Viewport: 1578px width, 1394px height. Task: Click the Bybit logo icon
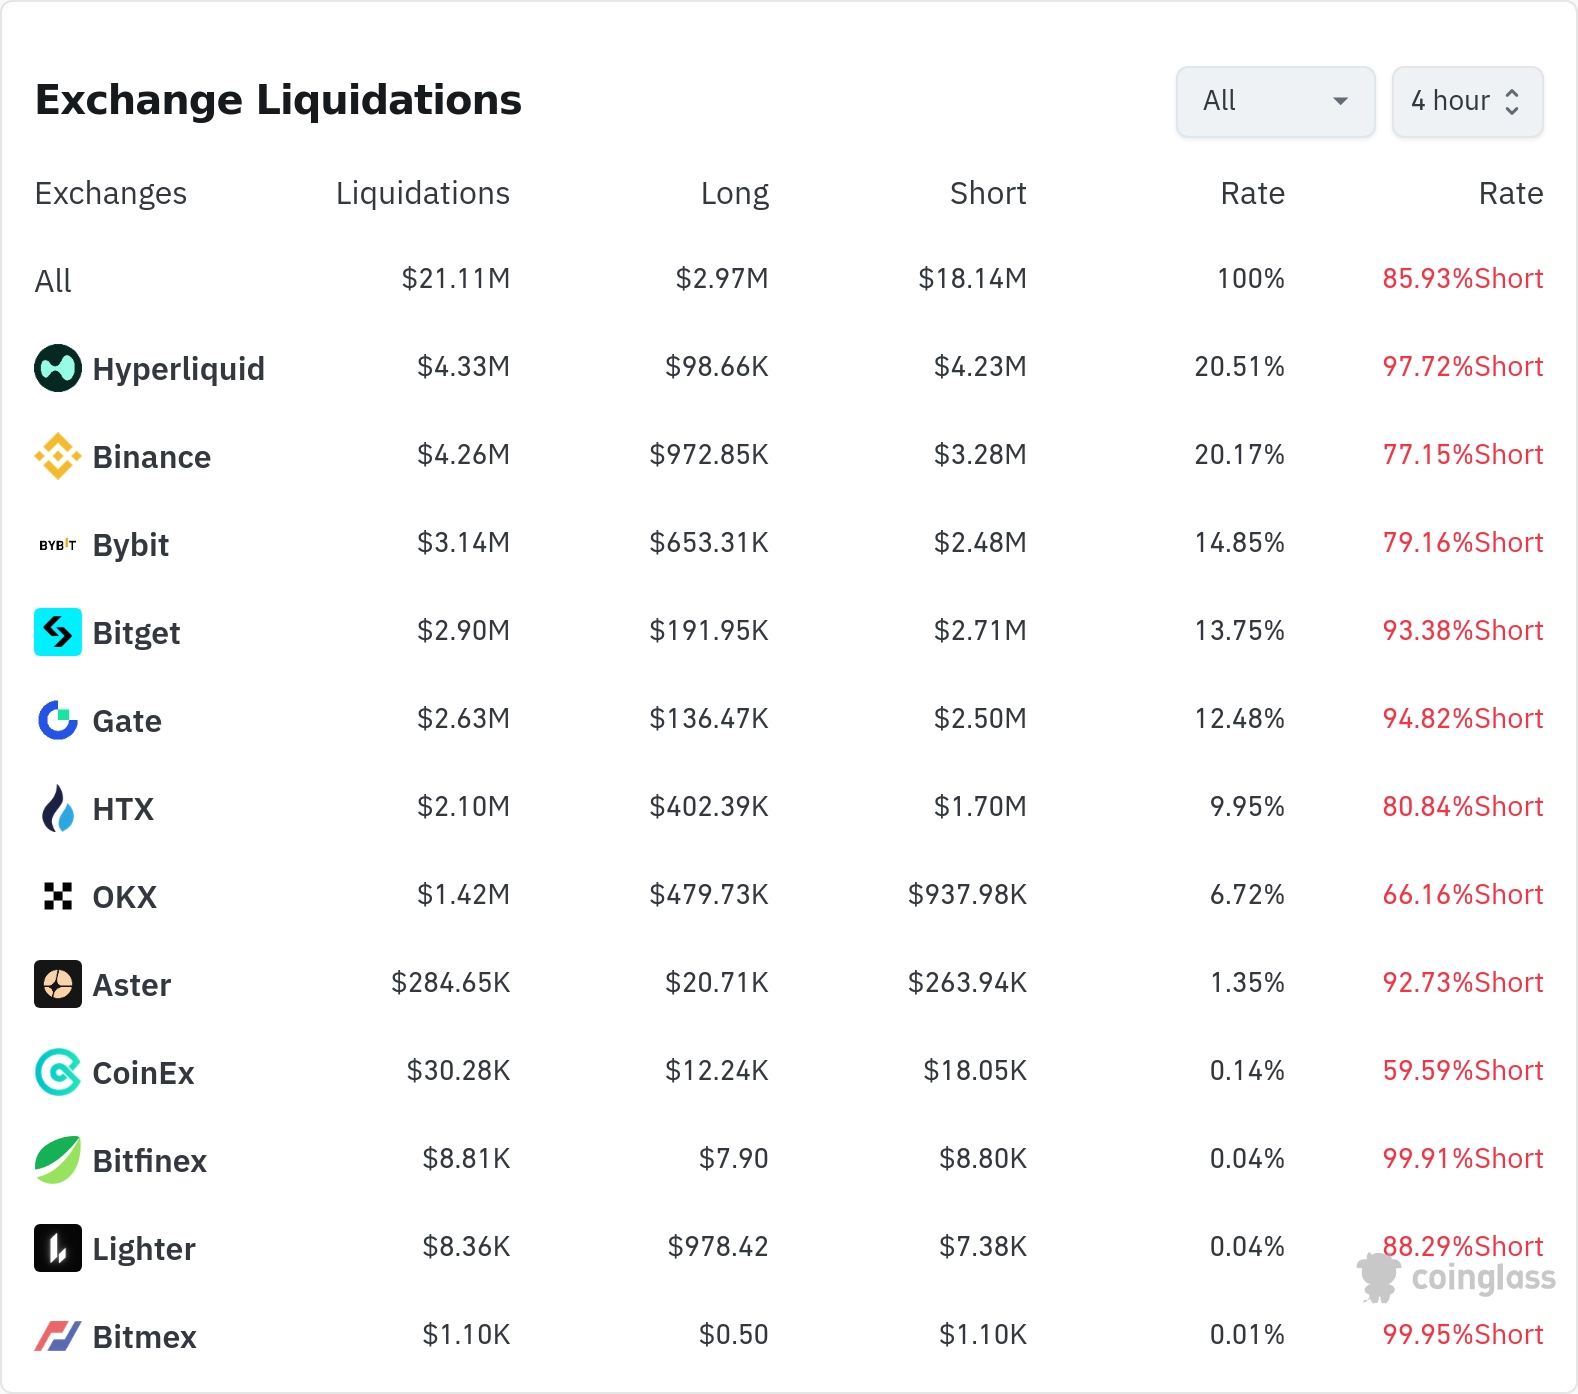tap(58, 545)
